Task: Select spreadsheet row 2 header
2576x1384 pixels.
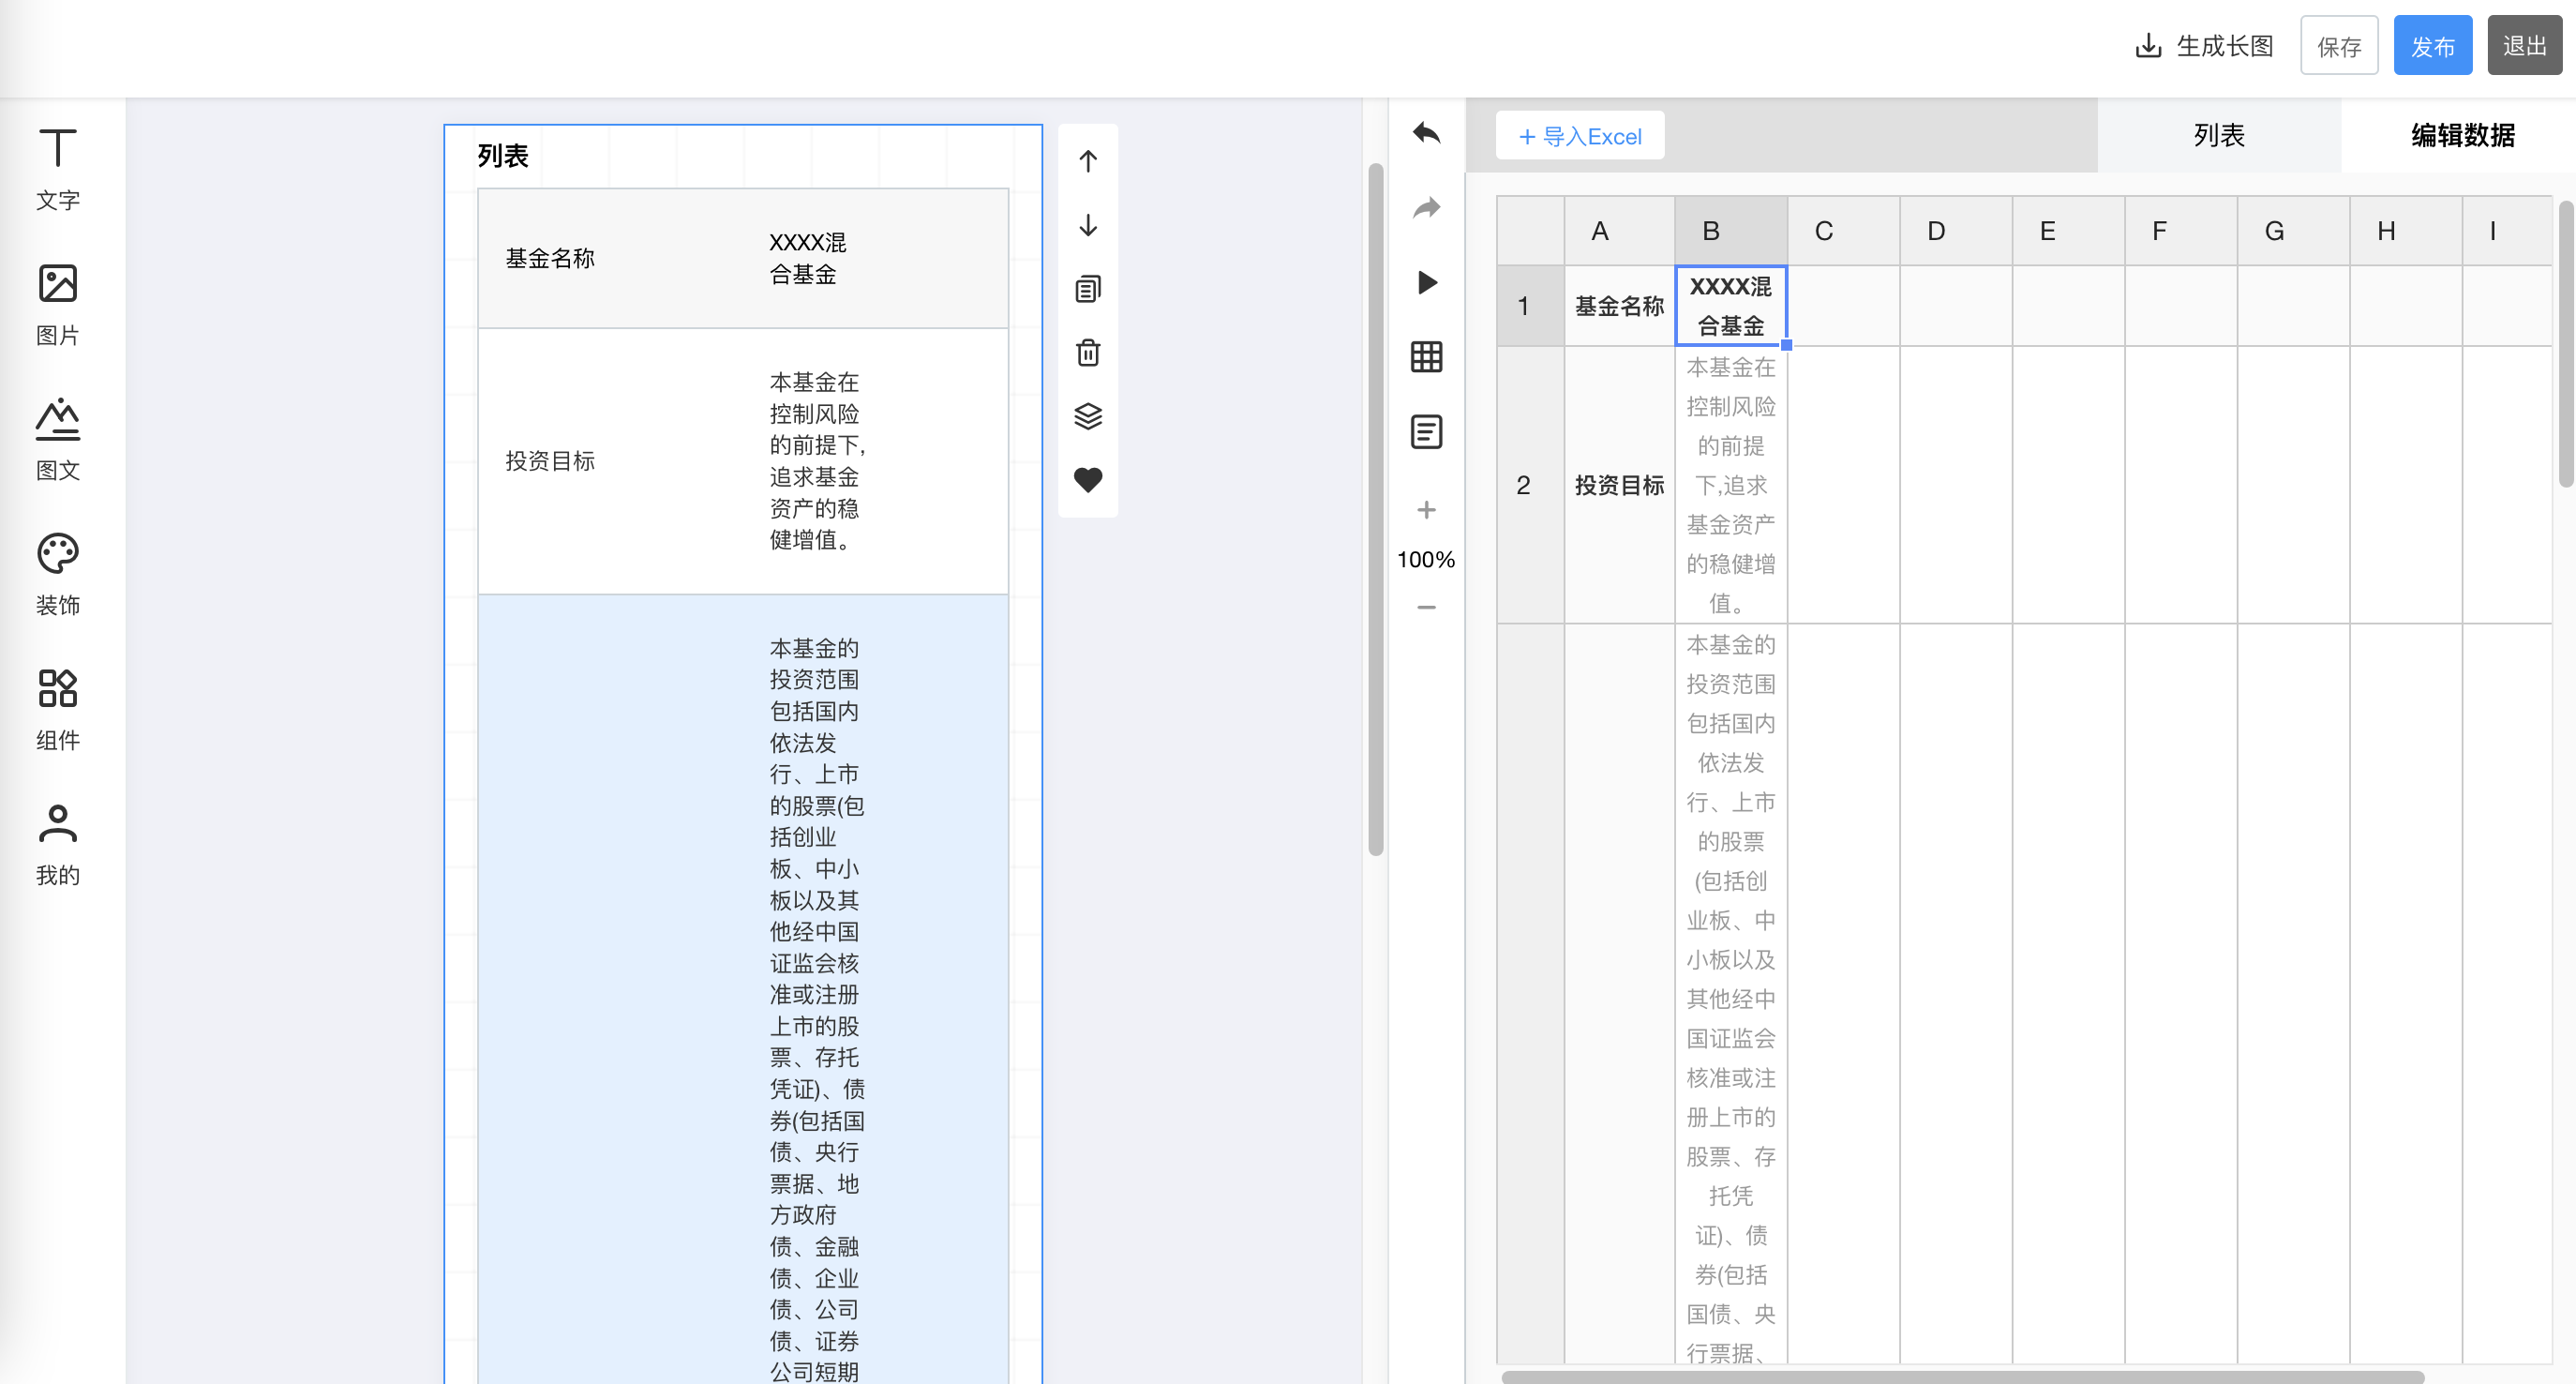Action: (1530, 485)
